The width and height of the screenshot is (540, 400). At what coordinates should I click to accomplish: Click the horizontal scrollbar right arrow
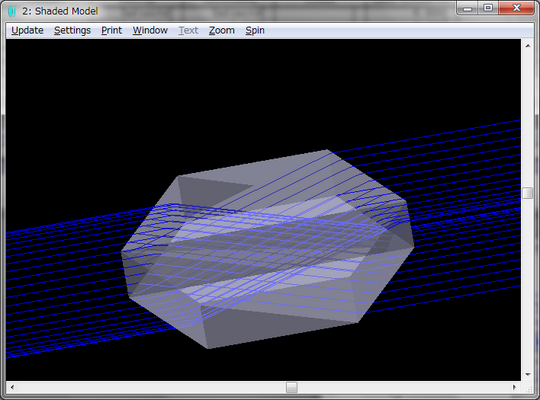[515, 387]
